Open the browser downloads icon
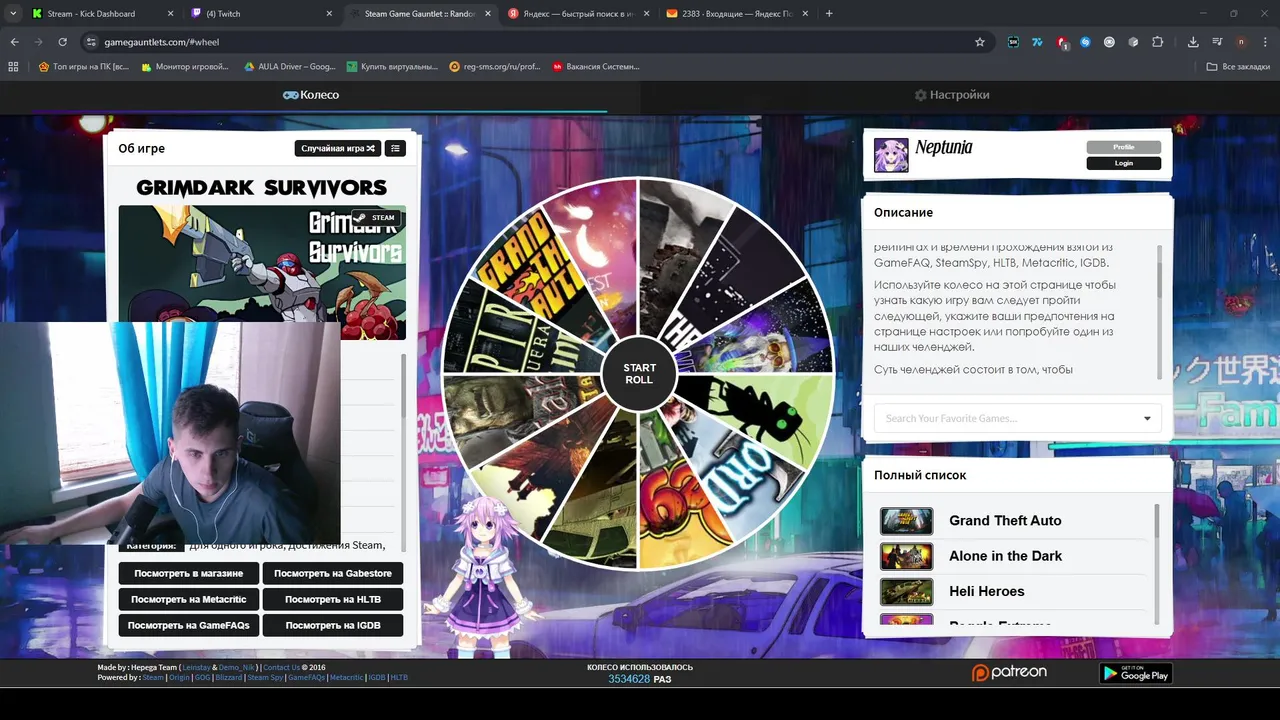 [1193, 42]
